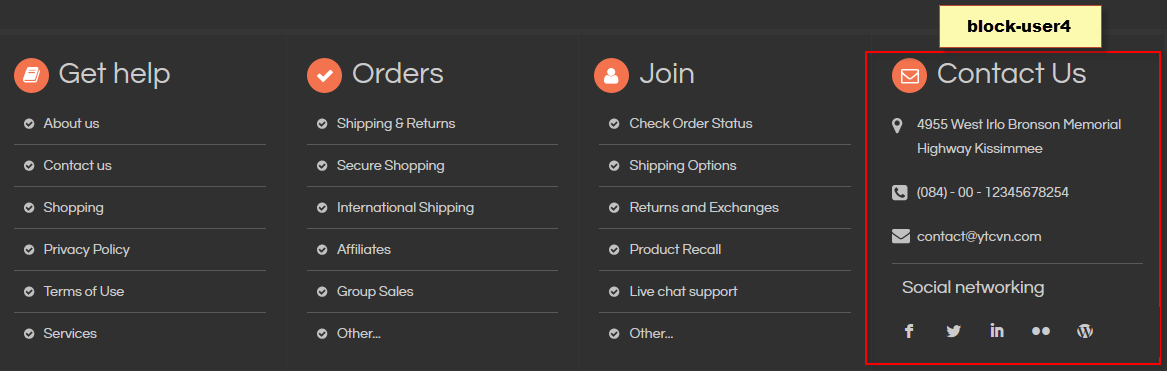Select Check Order Status link
Viewport: 1167px width, 371px height.
tap(691, 124)
